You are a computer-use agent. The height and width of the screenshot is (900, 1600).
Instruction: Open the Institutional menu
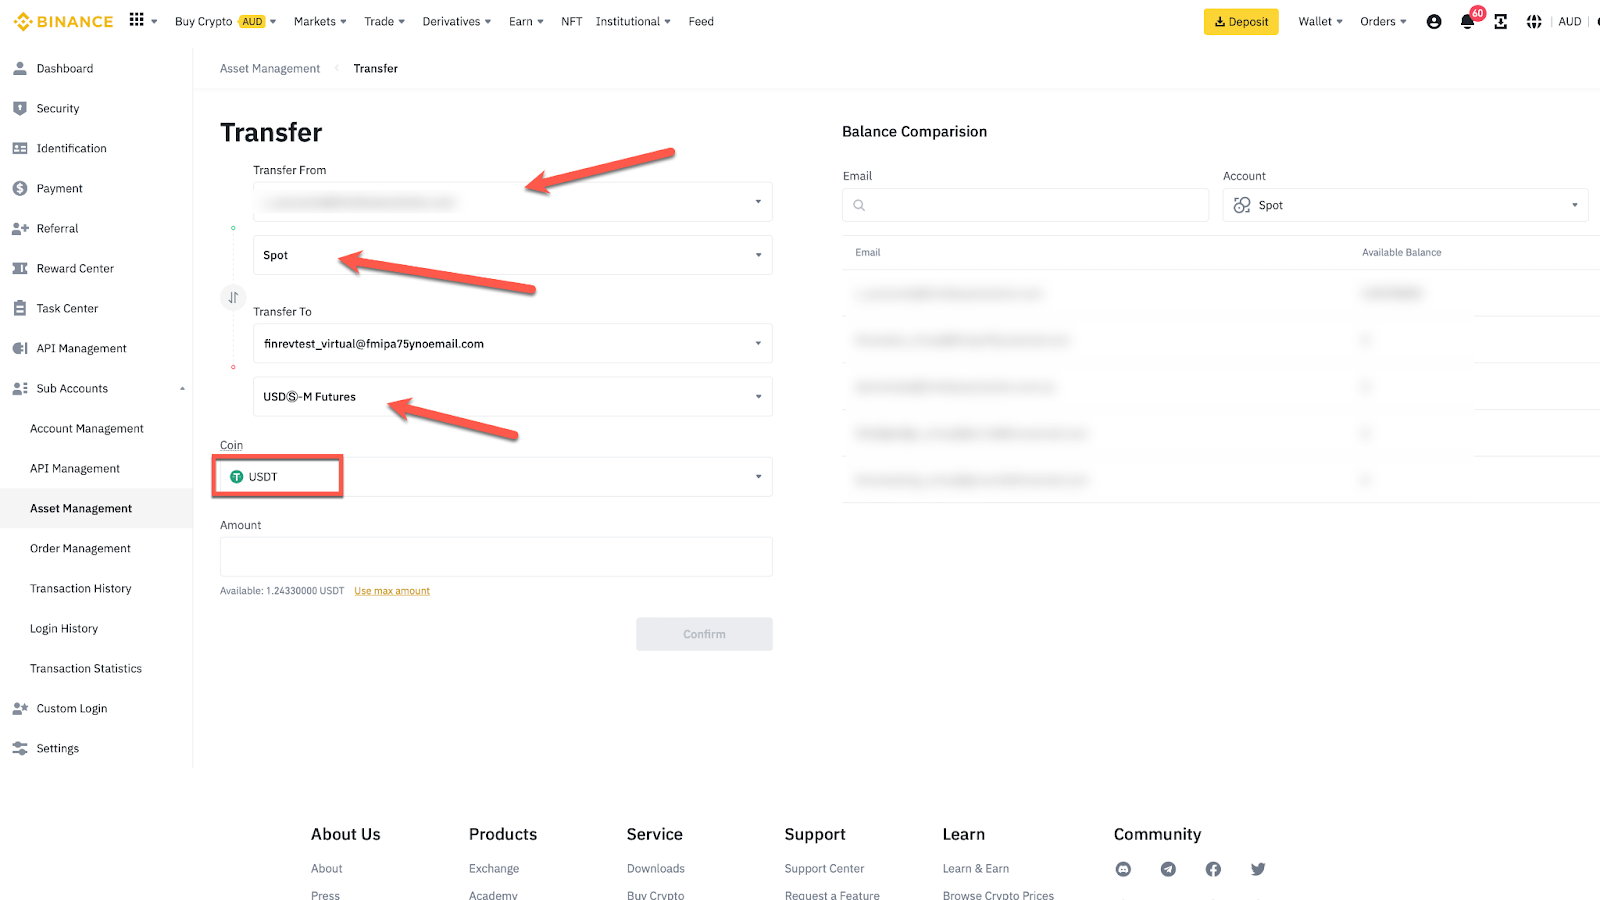click(x=633, y=21)
